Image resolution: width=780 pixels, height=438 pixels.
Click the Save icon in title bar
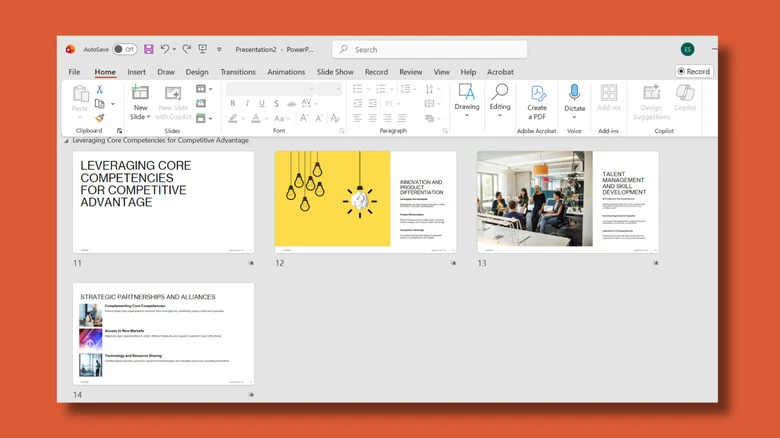(x=149, y=49)
